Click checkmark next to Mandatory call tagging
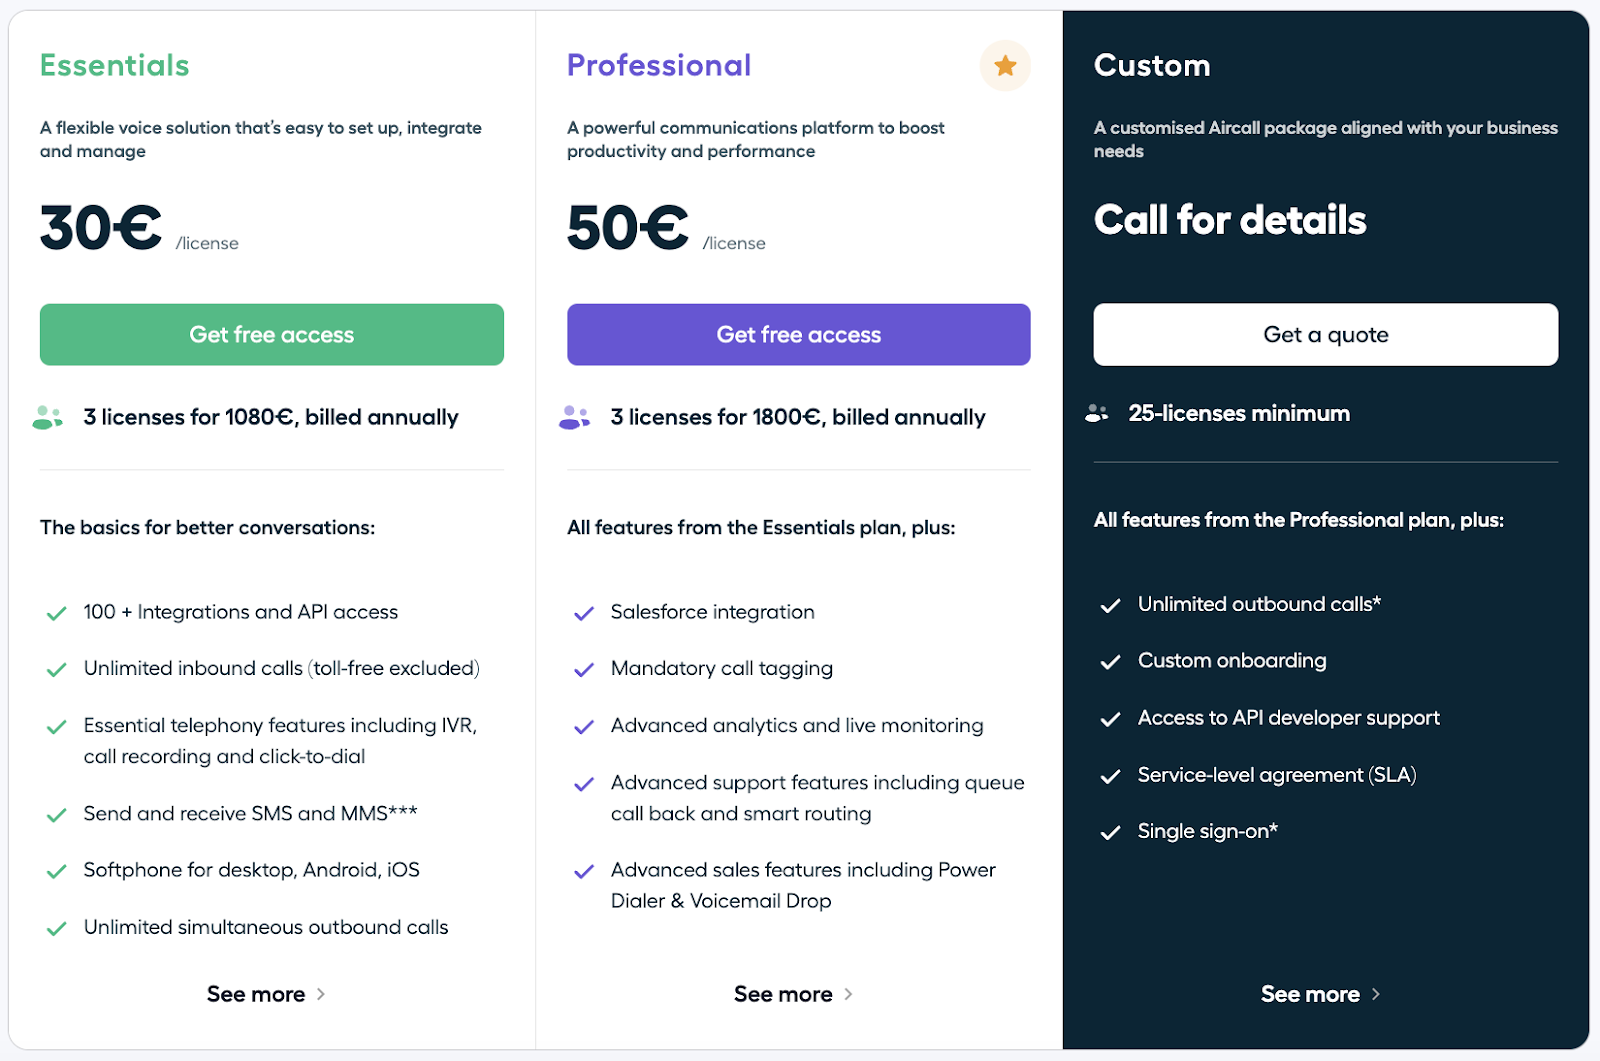1600x1061 pixels. (x=584, y=670)
